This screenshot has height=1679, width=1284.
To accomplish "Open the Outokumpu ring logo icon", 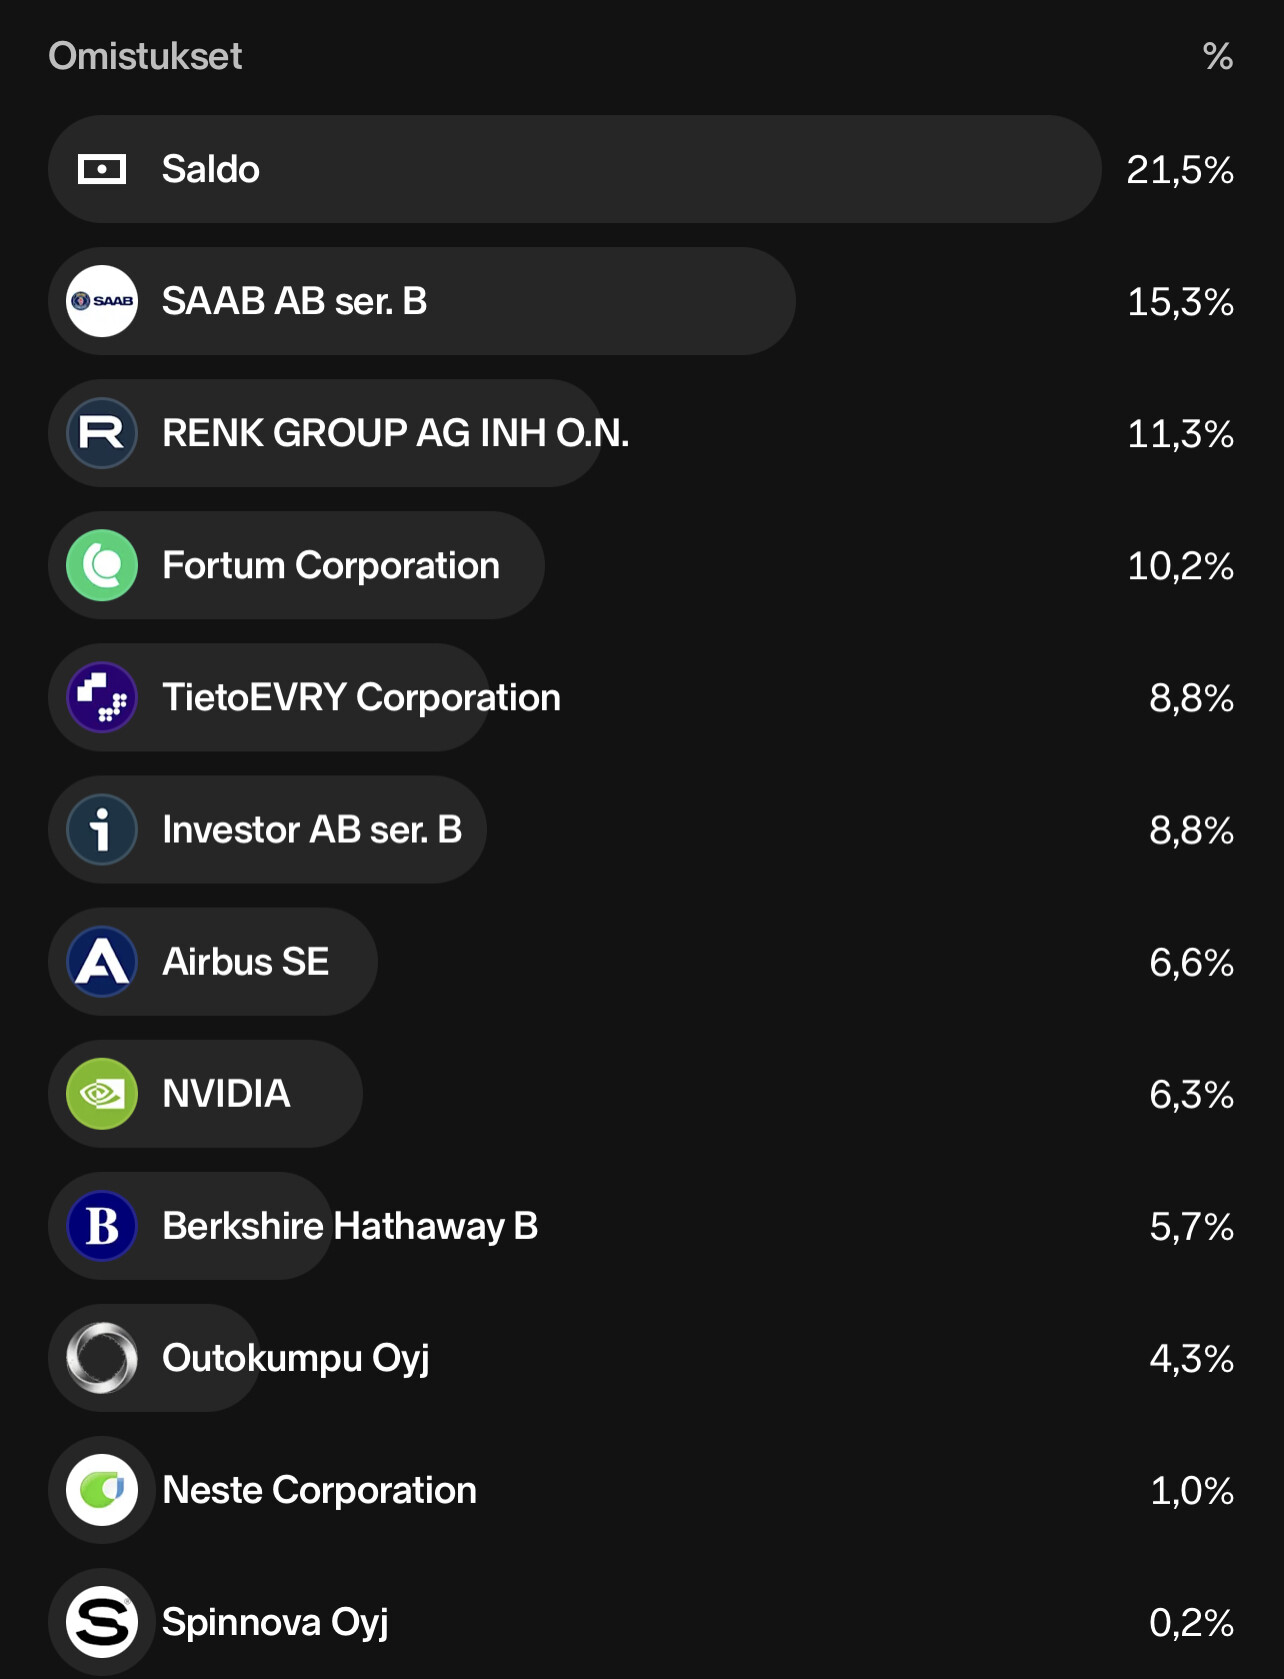I will (x=102, y=1358).
